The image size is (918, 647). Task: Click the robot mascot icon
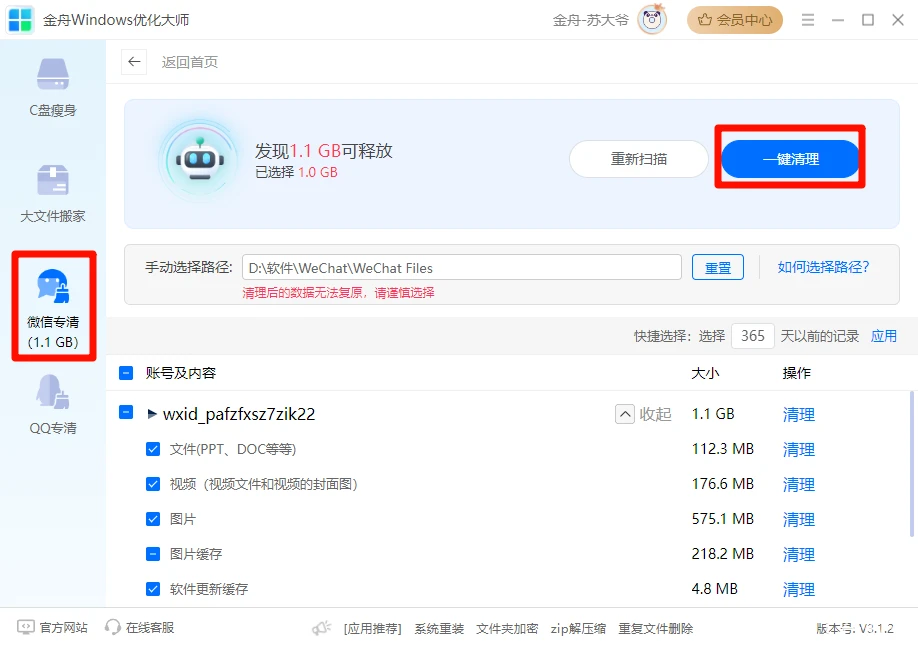pyautogui.click(x=200, y=160)
